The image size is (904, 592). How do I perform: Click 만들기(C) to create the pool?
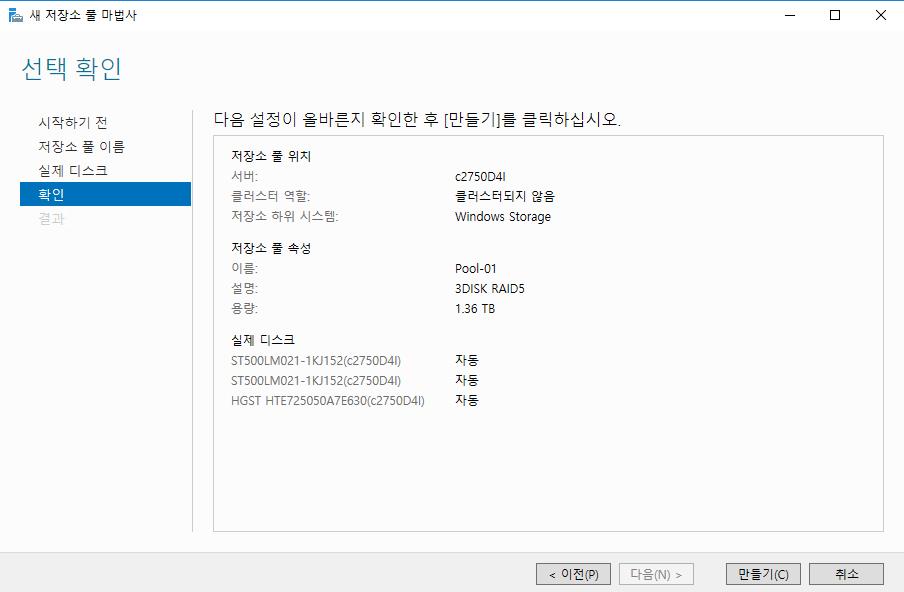(763, 574)
